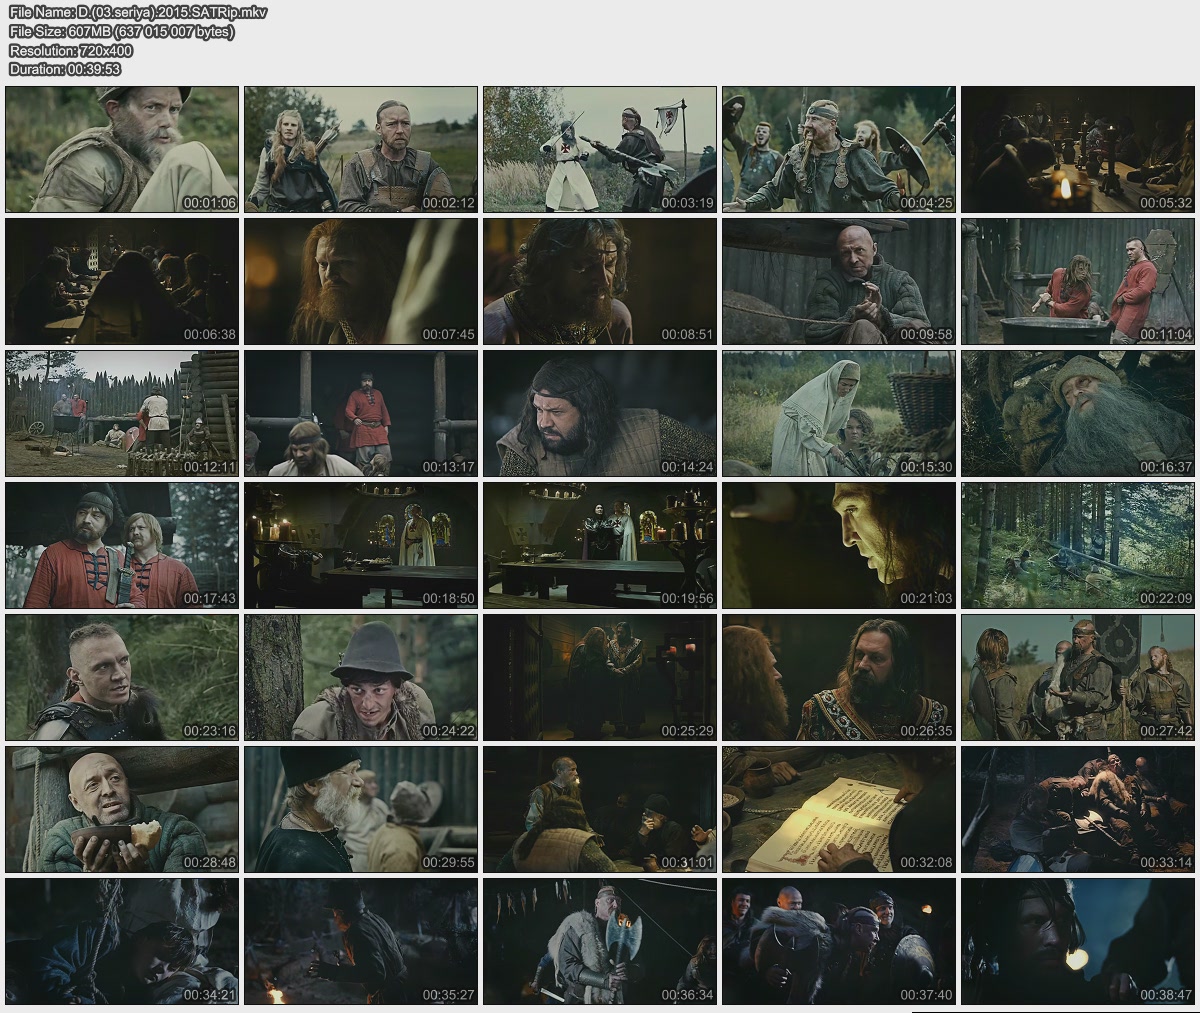The image size is (1200, 1013).
Task: Select the long grey beard frame at 00:16:37
Action: tap(1078, 413)
